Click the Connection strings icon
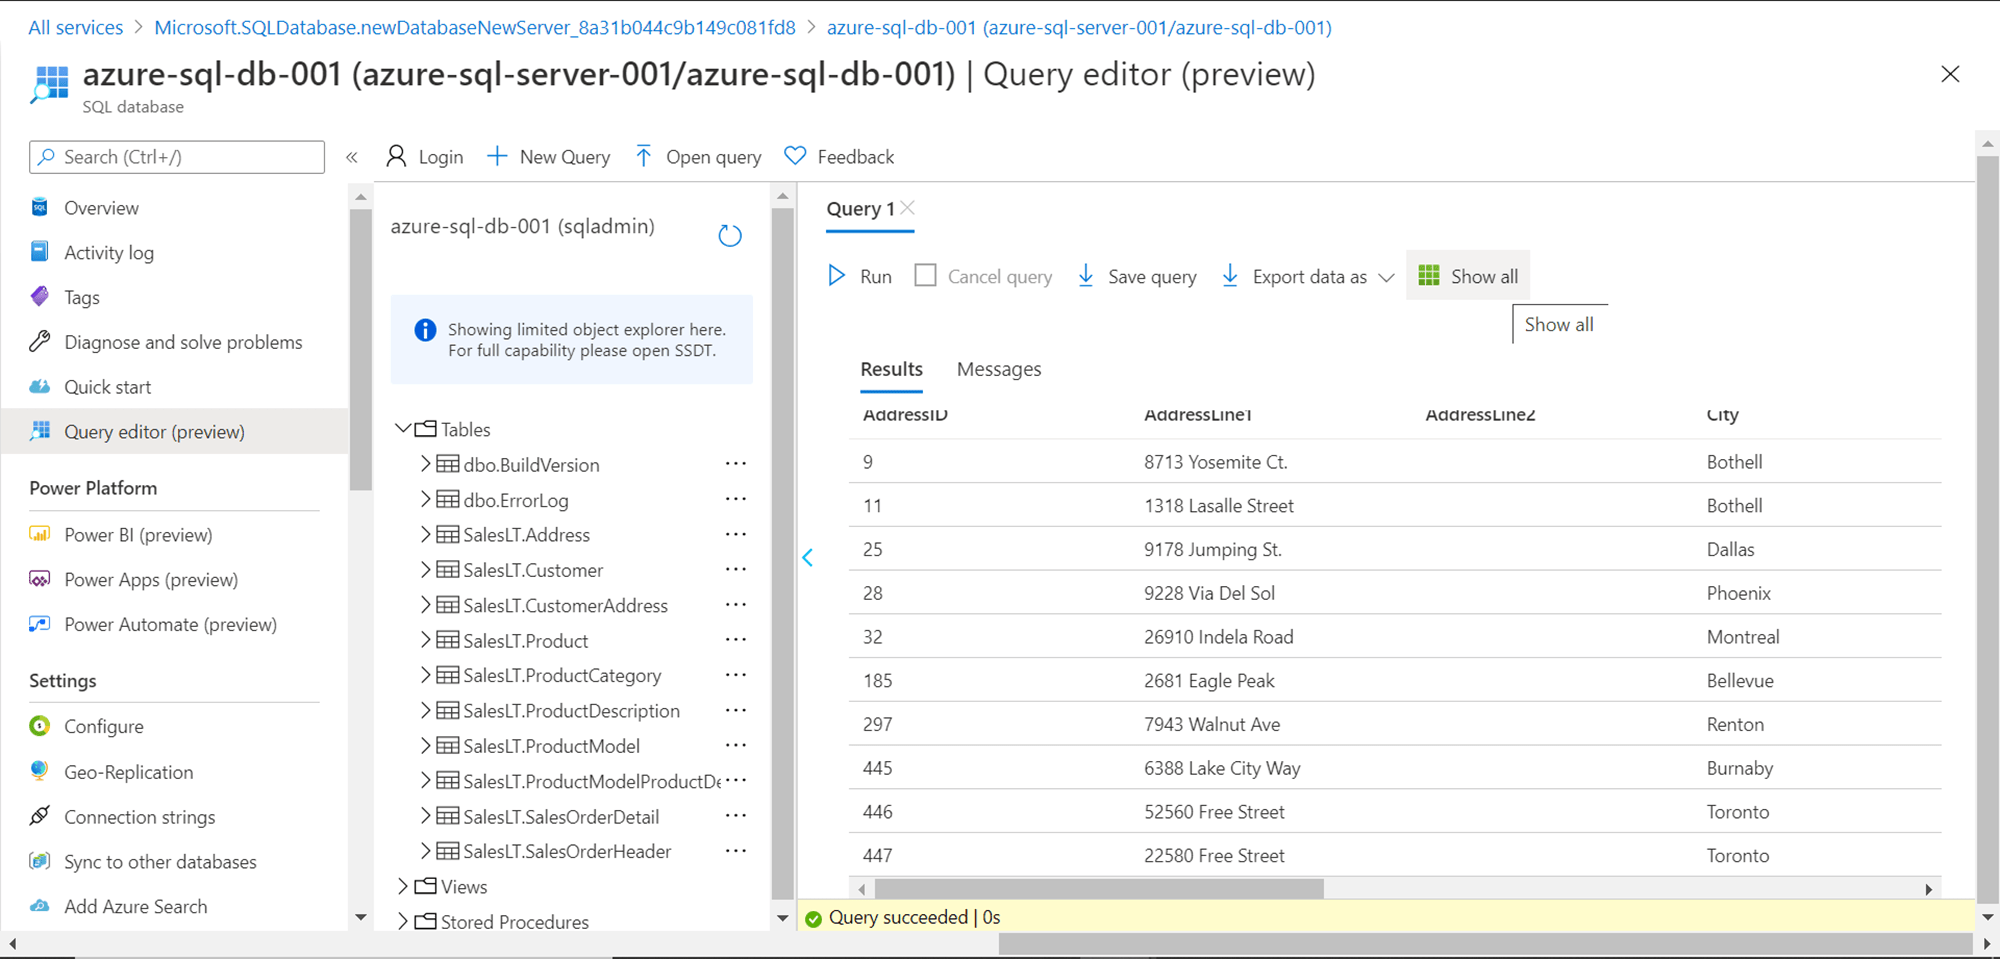Screen dimensions: 2000x959 pyautogui.click(x=40, y=816)
